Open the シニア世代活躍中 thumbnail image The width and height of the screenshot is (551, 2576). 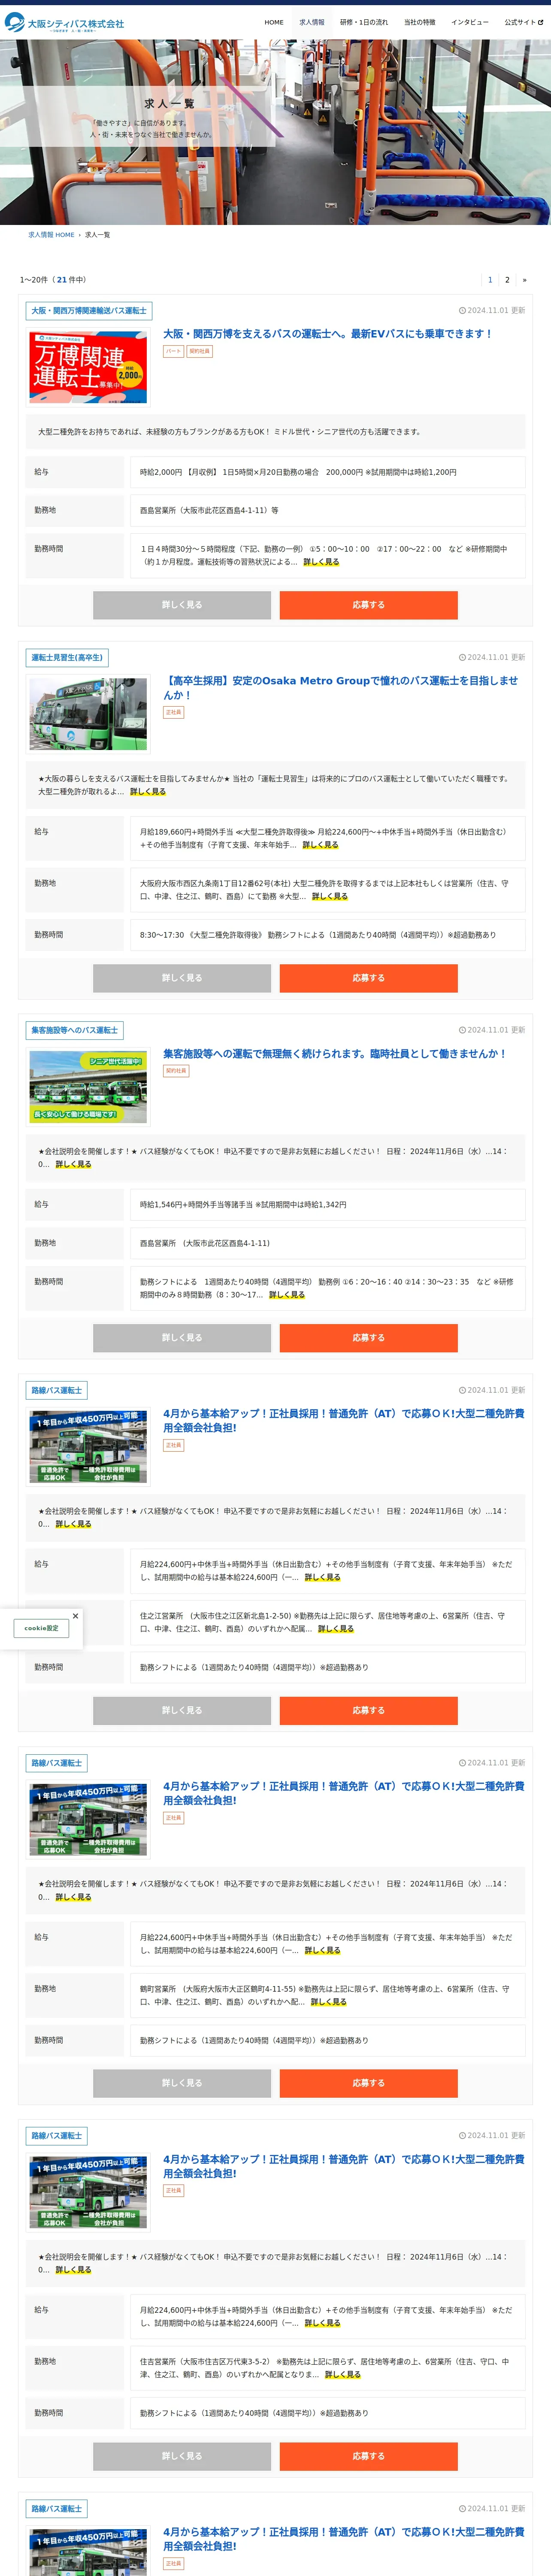tap(88, 1087)
